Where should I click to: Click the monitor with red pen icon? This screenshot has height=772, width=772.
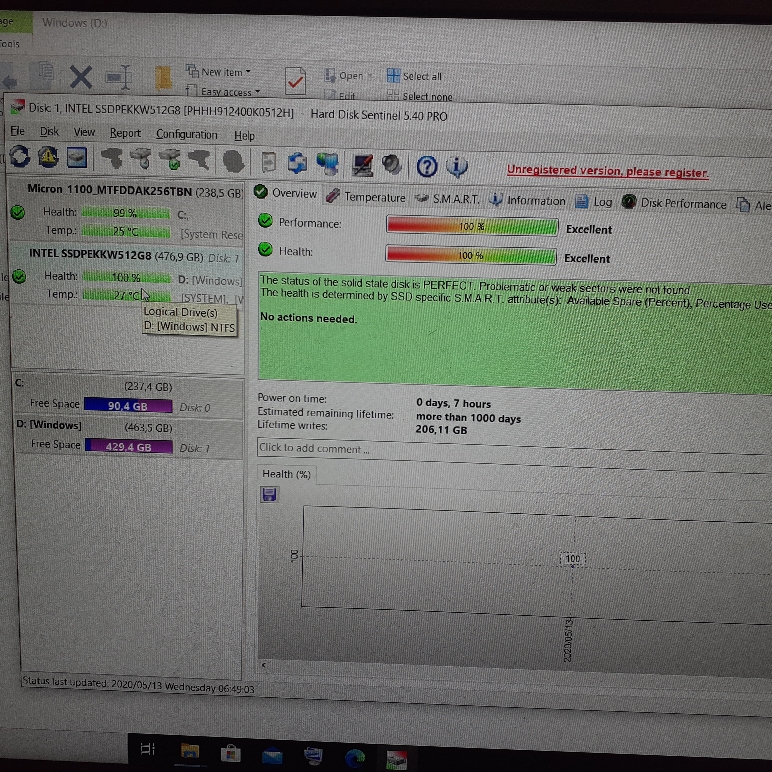[362, 165]
